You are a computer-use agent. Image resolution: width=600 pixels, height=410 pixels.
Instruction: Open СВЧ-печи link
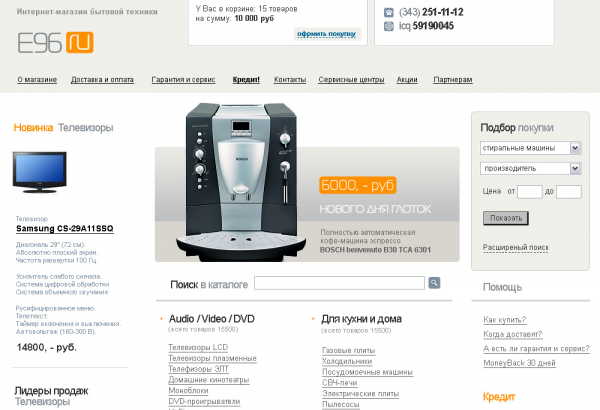[340, 382]
